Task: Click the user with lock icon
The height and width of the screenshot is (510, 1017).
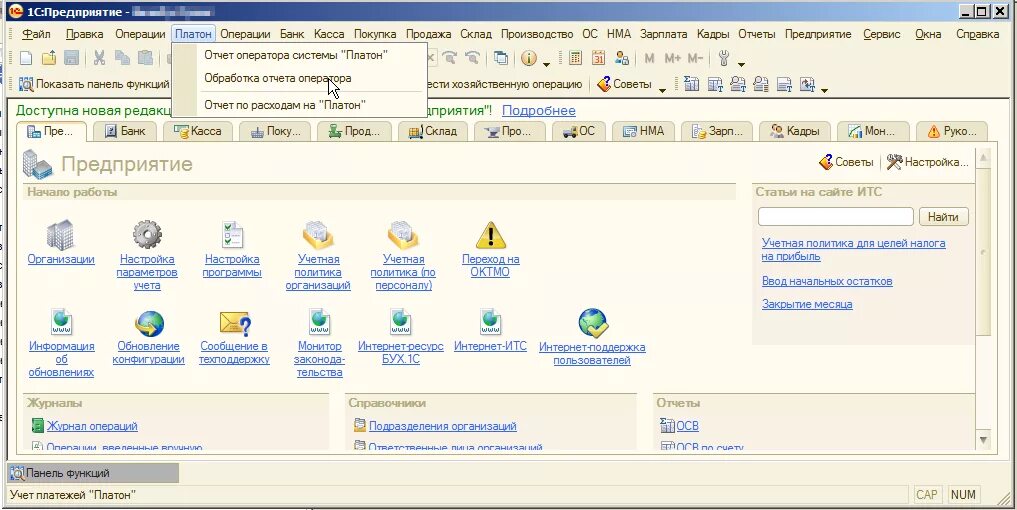Action: tap(622, 58)
